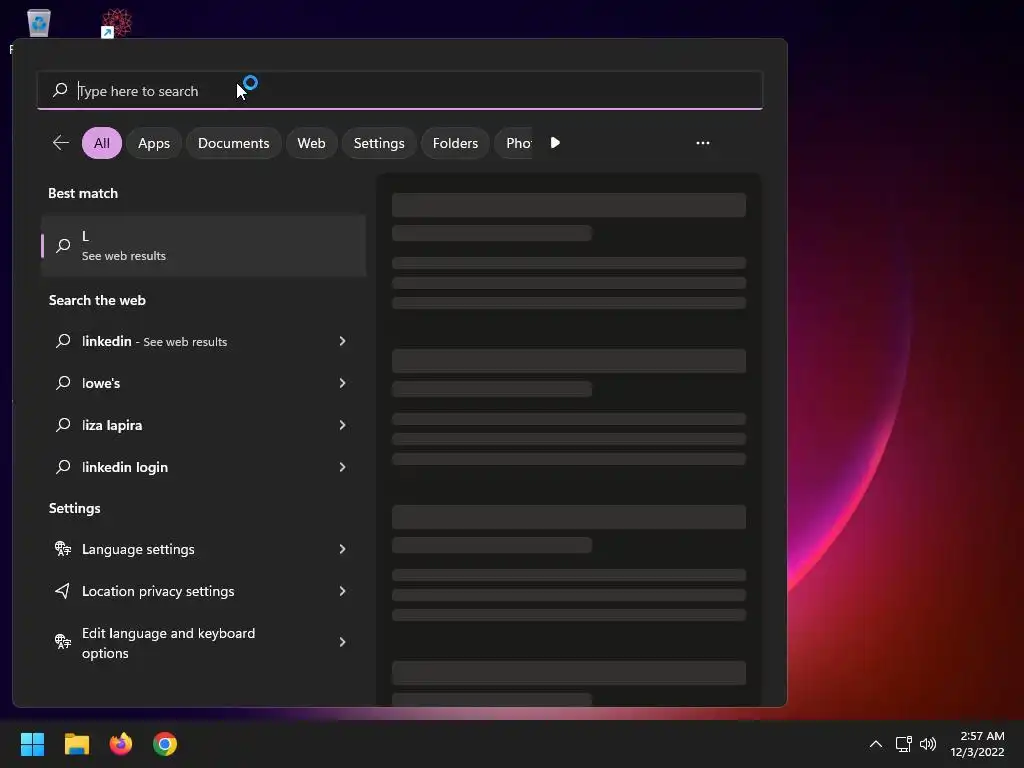Click the Edit language keyboard options icon
This screenshot has height=768, width=1024.
(63, 641)
